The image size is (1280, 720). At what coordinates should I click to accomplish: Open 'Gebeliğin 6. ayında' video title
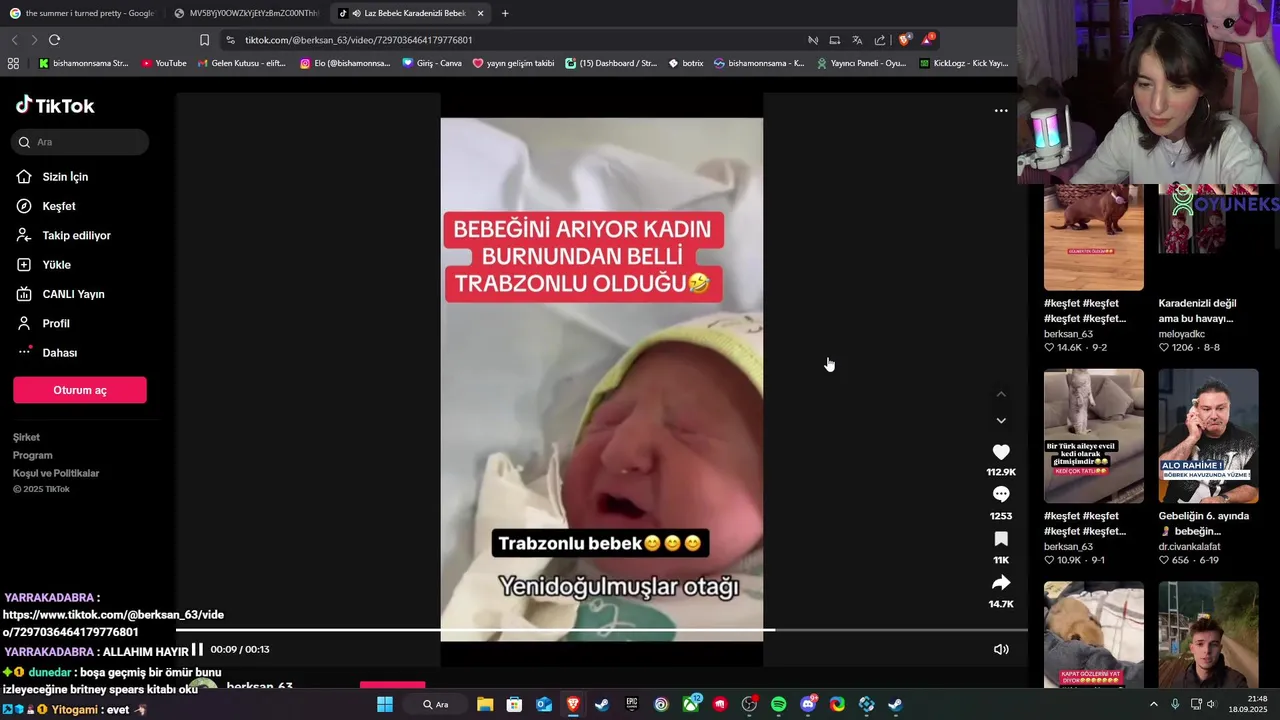[x=1204, y=524]
